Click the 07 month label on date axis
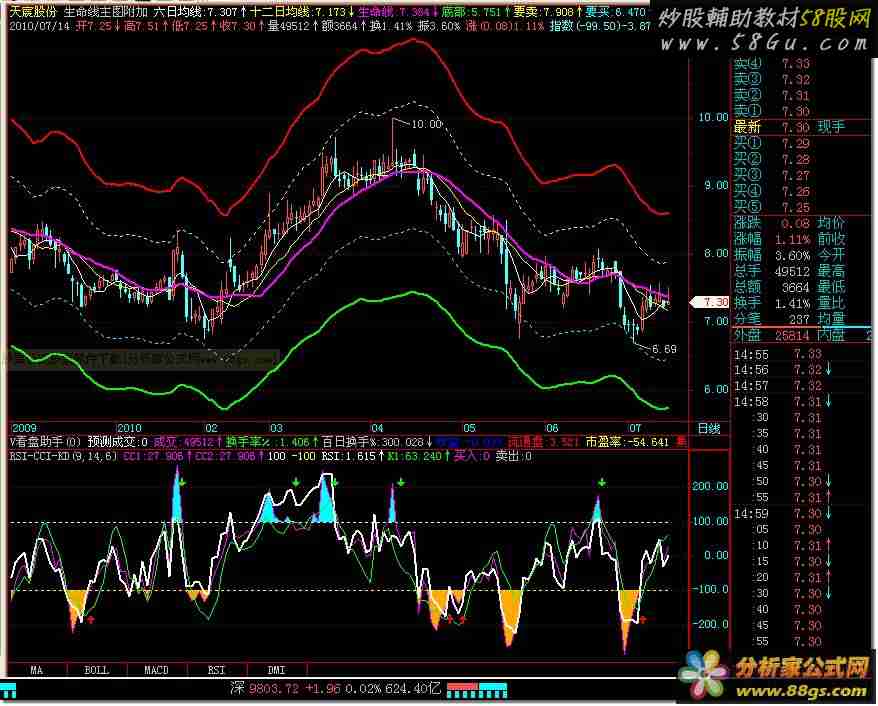The width and height of the screenshot is (878, 706). pyautogui.click(x=634, y=428)
